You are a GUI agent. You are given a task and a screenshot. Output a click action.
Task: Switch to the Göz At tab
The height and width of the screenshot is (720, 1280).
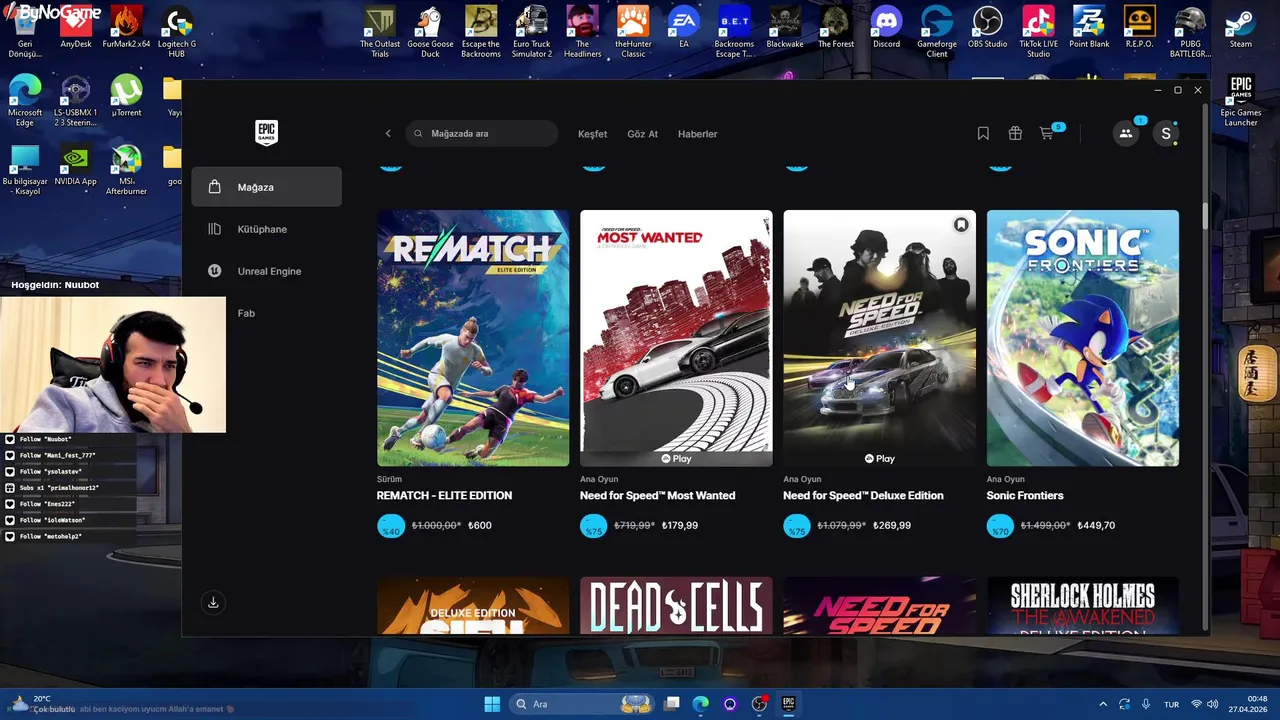point(642,134)
